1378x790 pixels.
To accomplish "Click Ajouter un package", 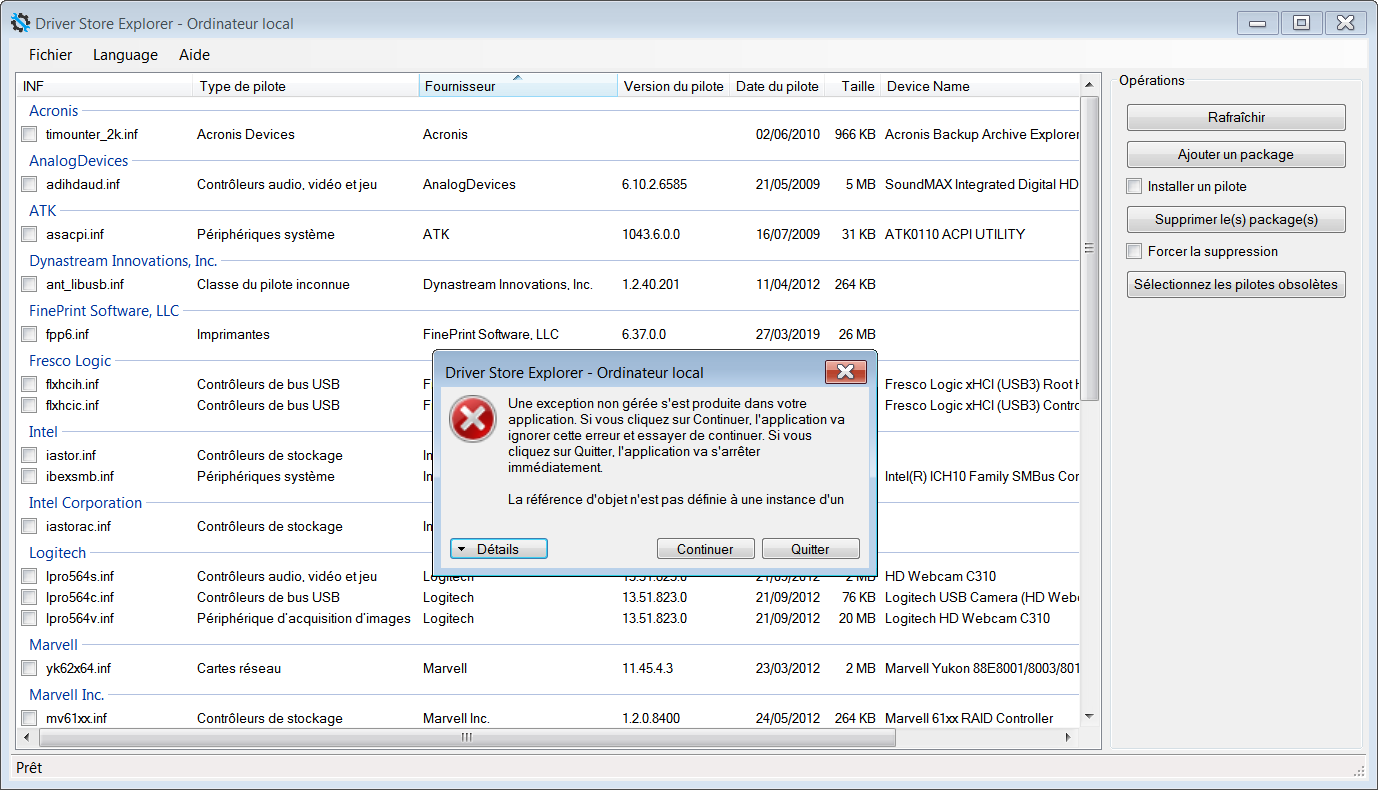I will (1236, 155).
